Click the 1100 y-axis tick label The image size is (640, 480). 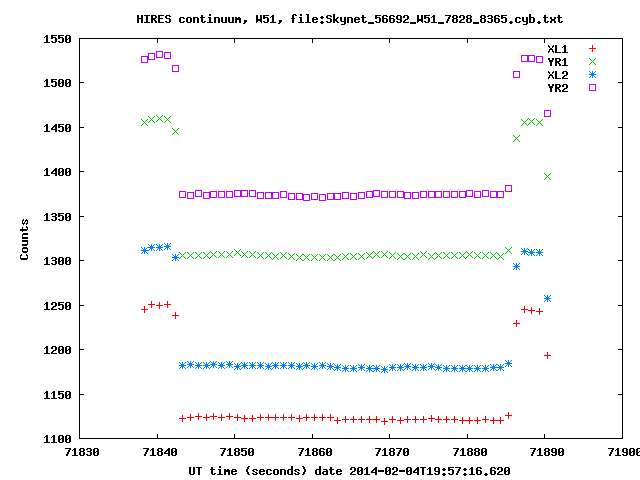pos(57,439)
